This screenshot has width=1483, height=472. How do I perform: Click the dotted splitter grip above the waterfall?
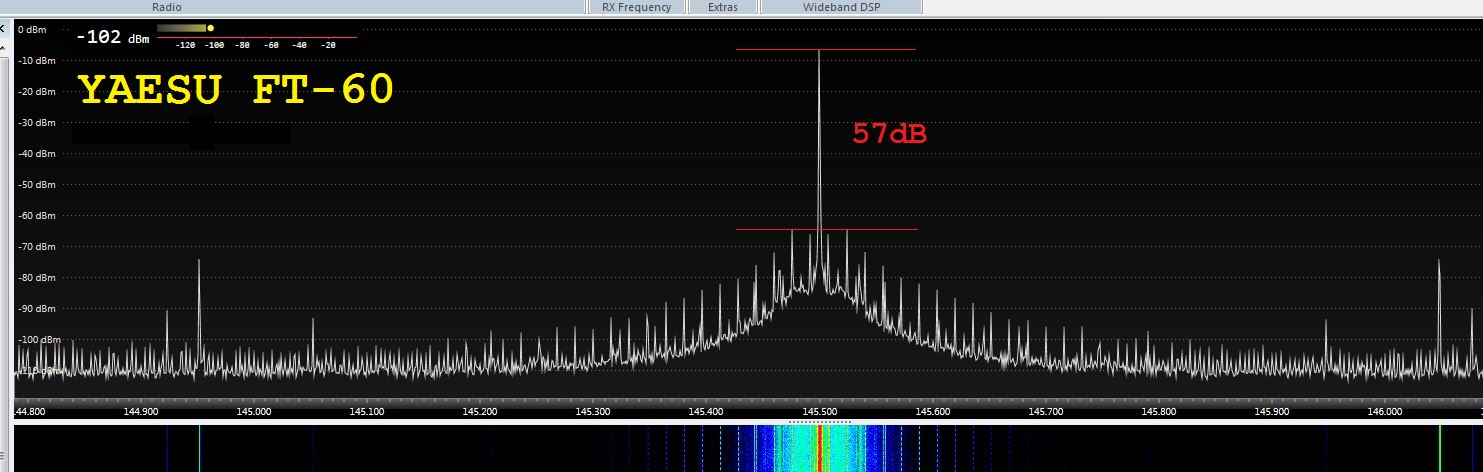point(819,421)
